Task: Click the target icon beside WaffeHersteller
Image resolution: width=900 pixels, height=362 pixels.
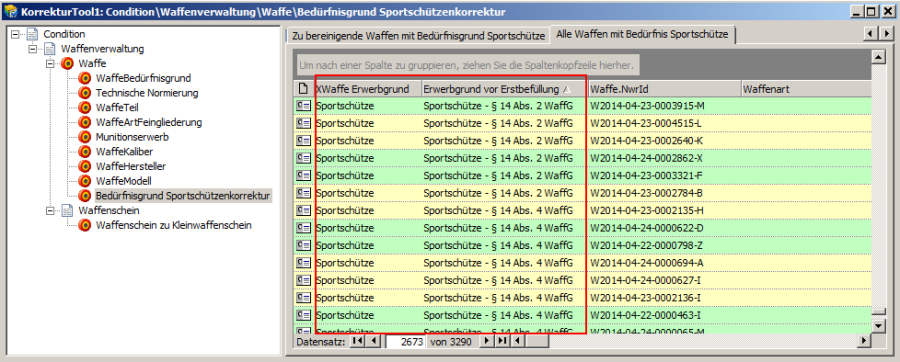Action: point(85,166)
